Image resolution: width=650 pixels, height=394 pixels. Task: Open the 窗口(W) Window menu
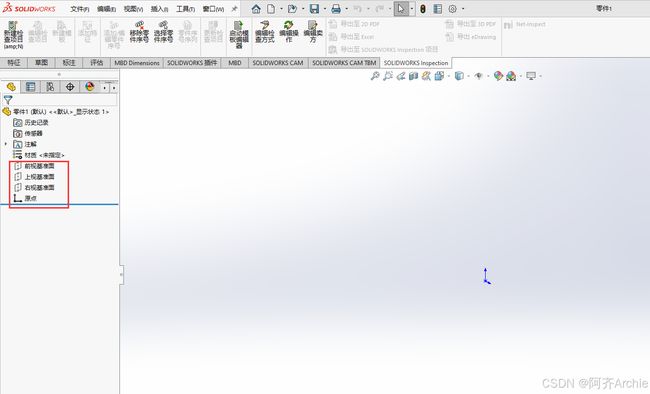tap(213, 9)
